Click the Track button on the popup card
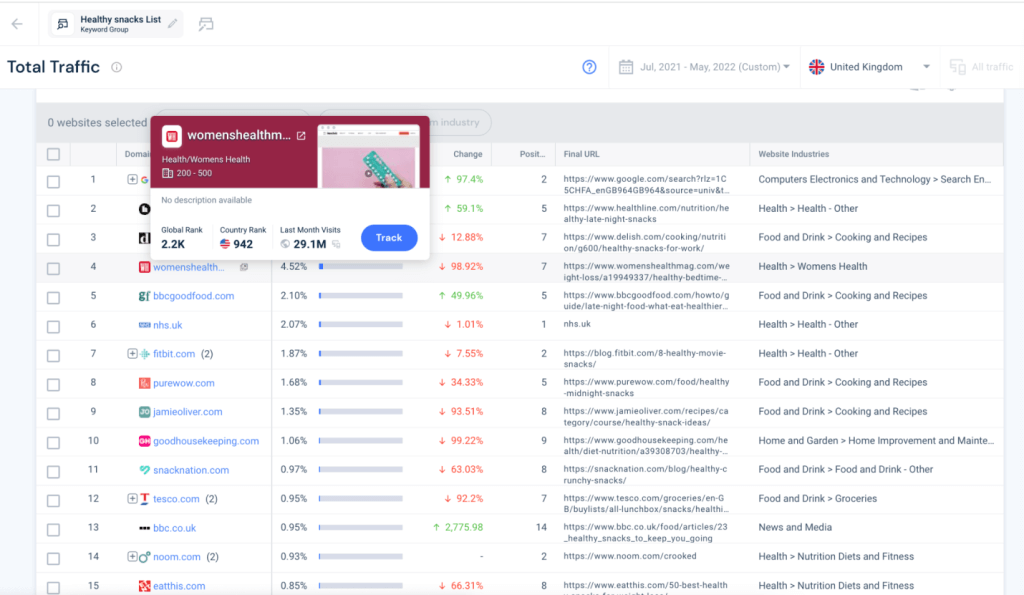Viewport: 1024px width, 595px height. click(x=389, y=237)
